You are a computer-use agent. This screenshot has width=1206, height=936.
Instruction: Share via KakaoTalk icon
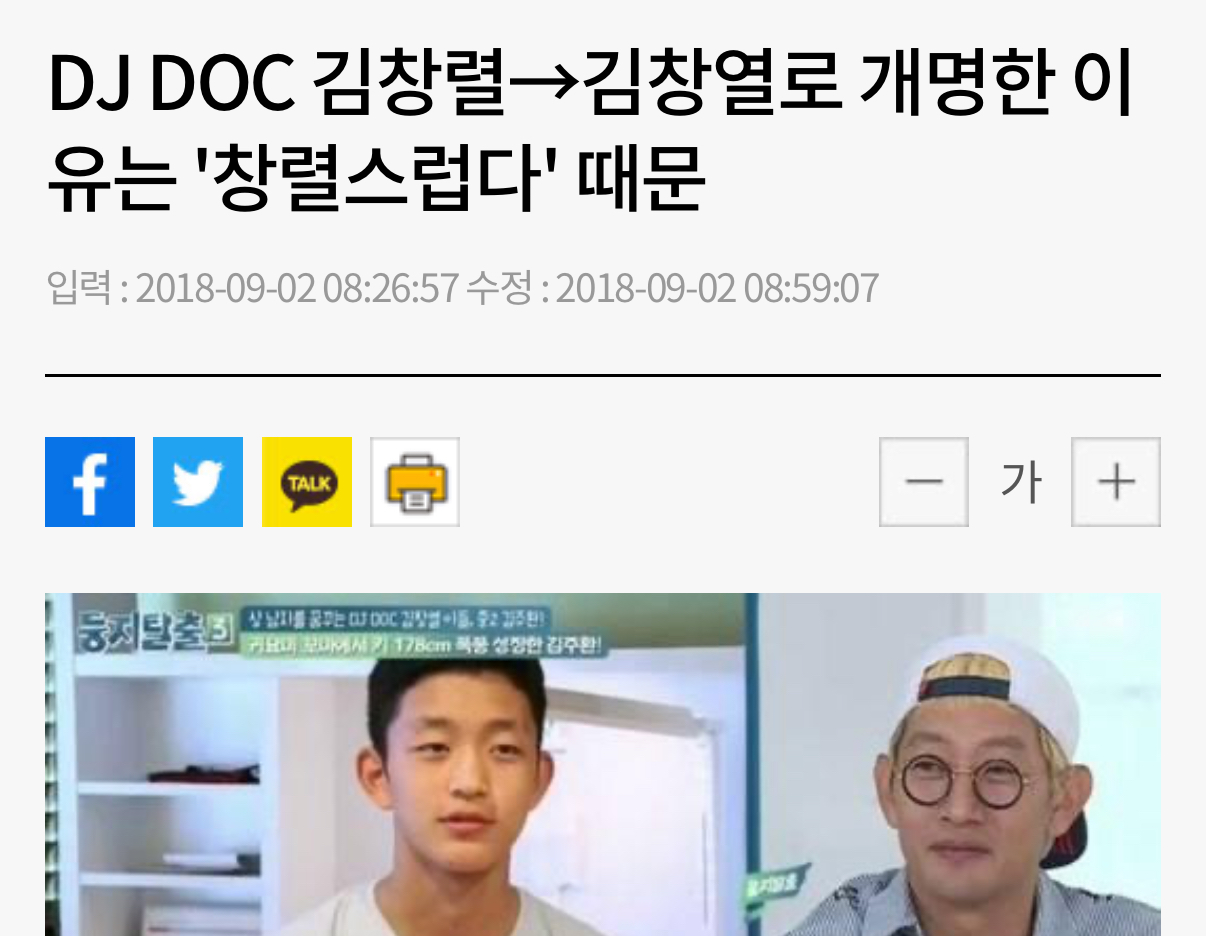tap(307, 482)
